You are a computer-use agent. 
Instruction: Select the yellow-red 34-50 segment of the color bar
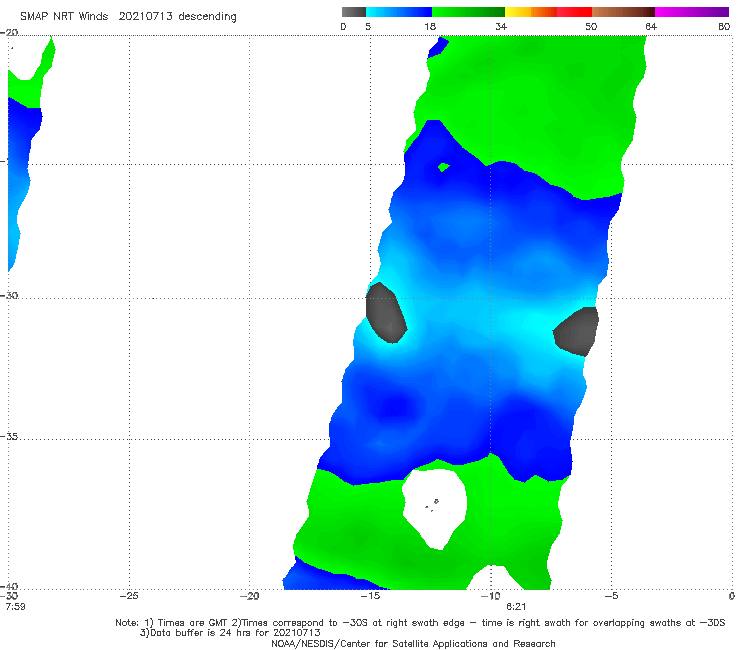(548, 12)
